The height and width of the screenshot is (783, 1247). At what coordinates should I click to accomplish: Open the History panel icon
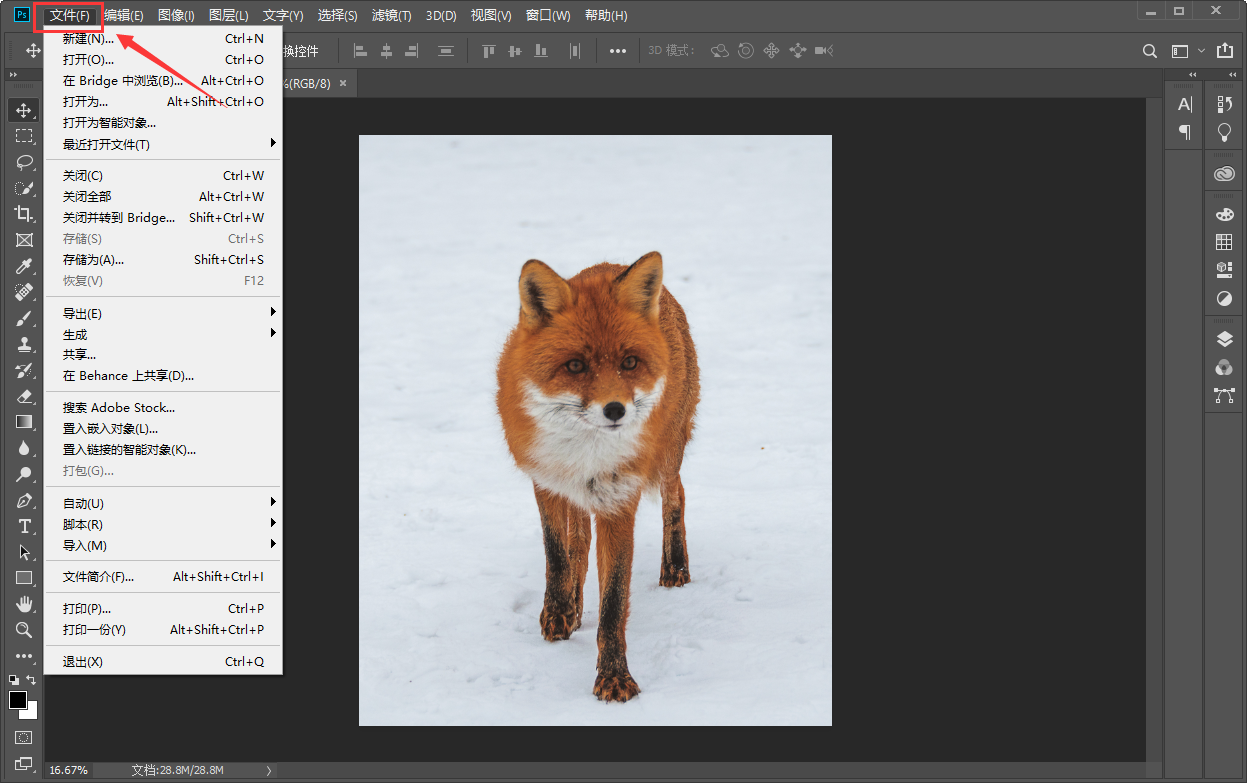1224,104
